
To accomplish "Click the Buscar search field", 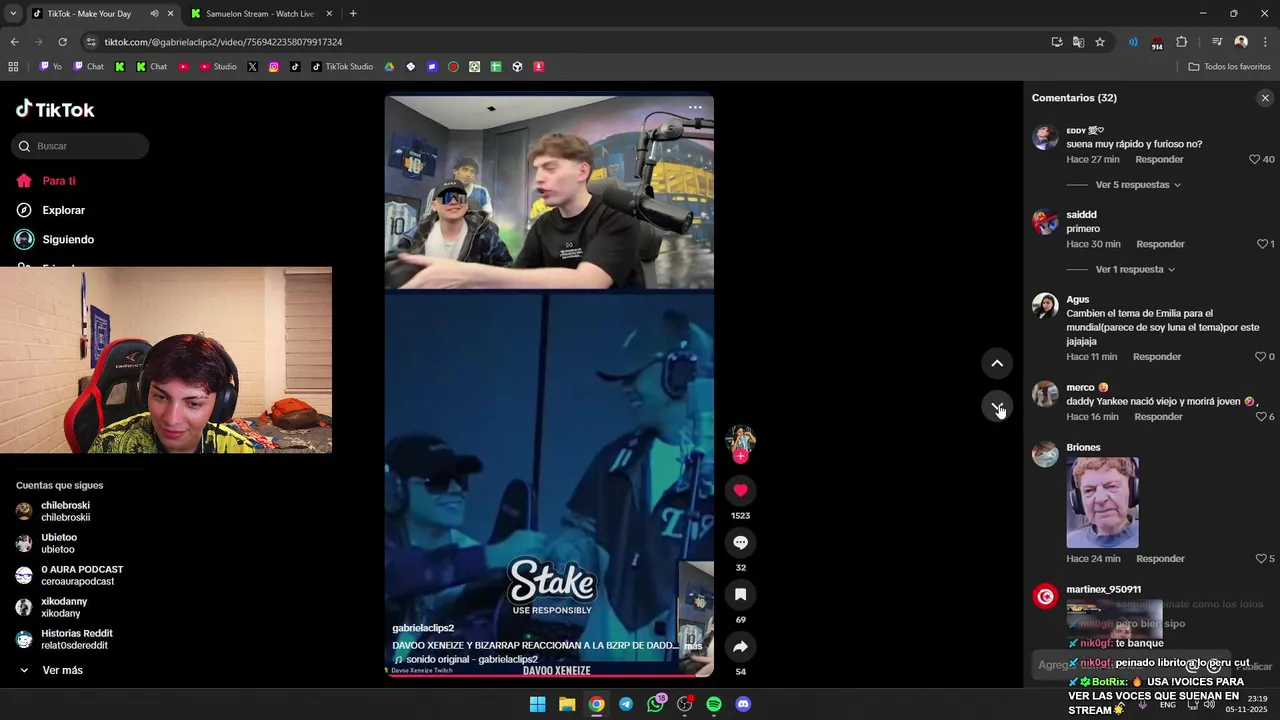I will point(80,146).
